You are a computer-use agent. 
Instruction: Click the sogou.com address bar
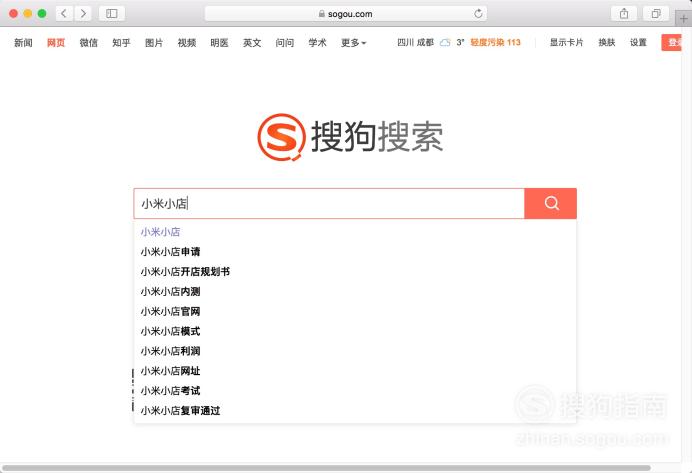[346, 14]
